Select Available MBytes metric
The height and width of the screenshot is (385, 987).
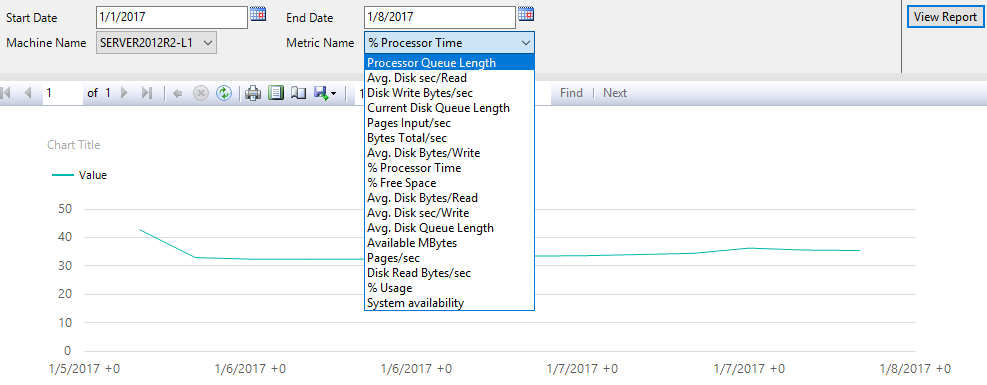449,243
